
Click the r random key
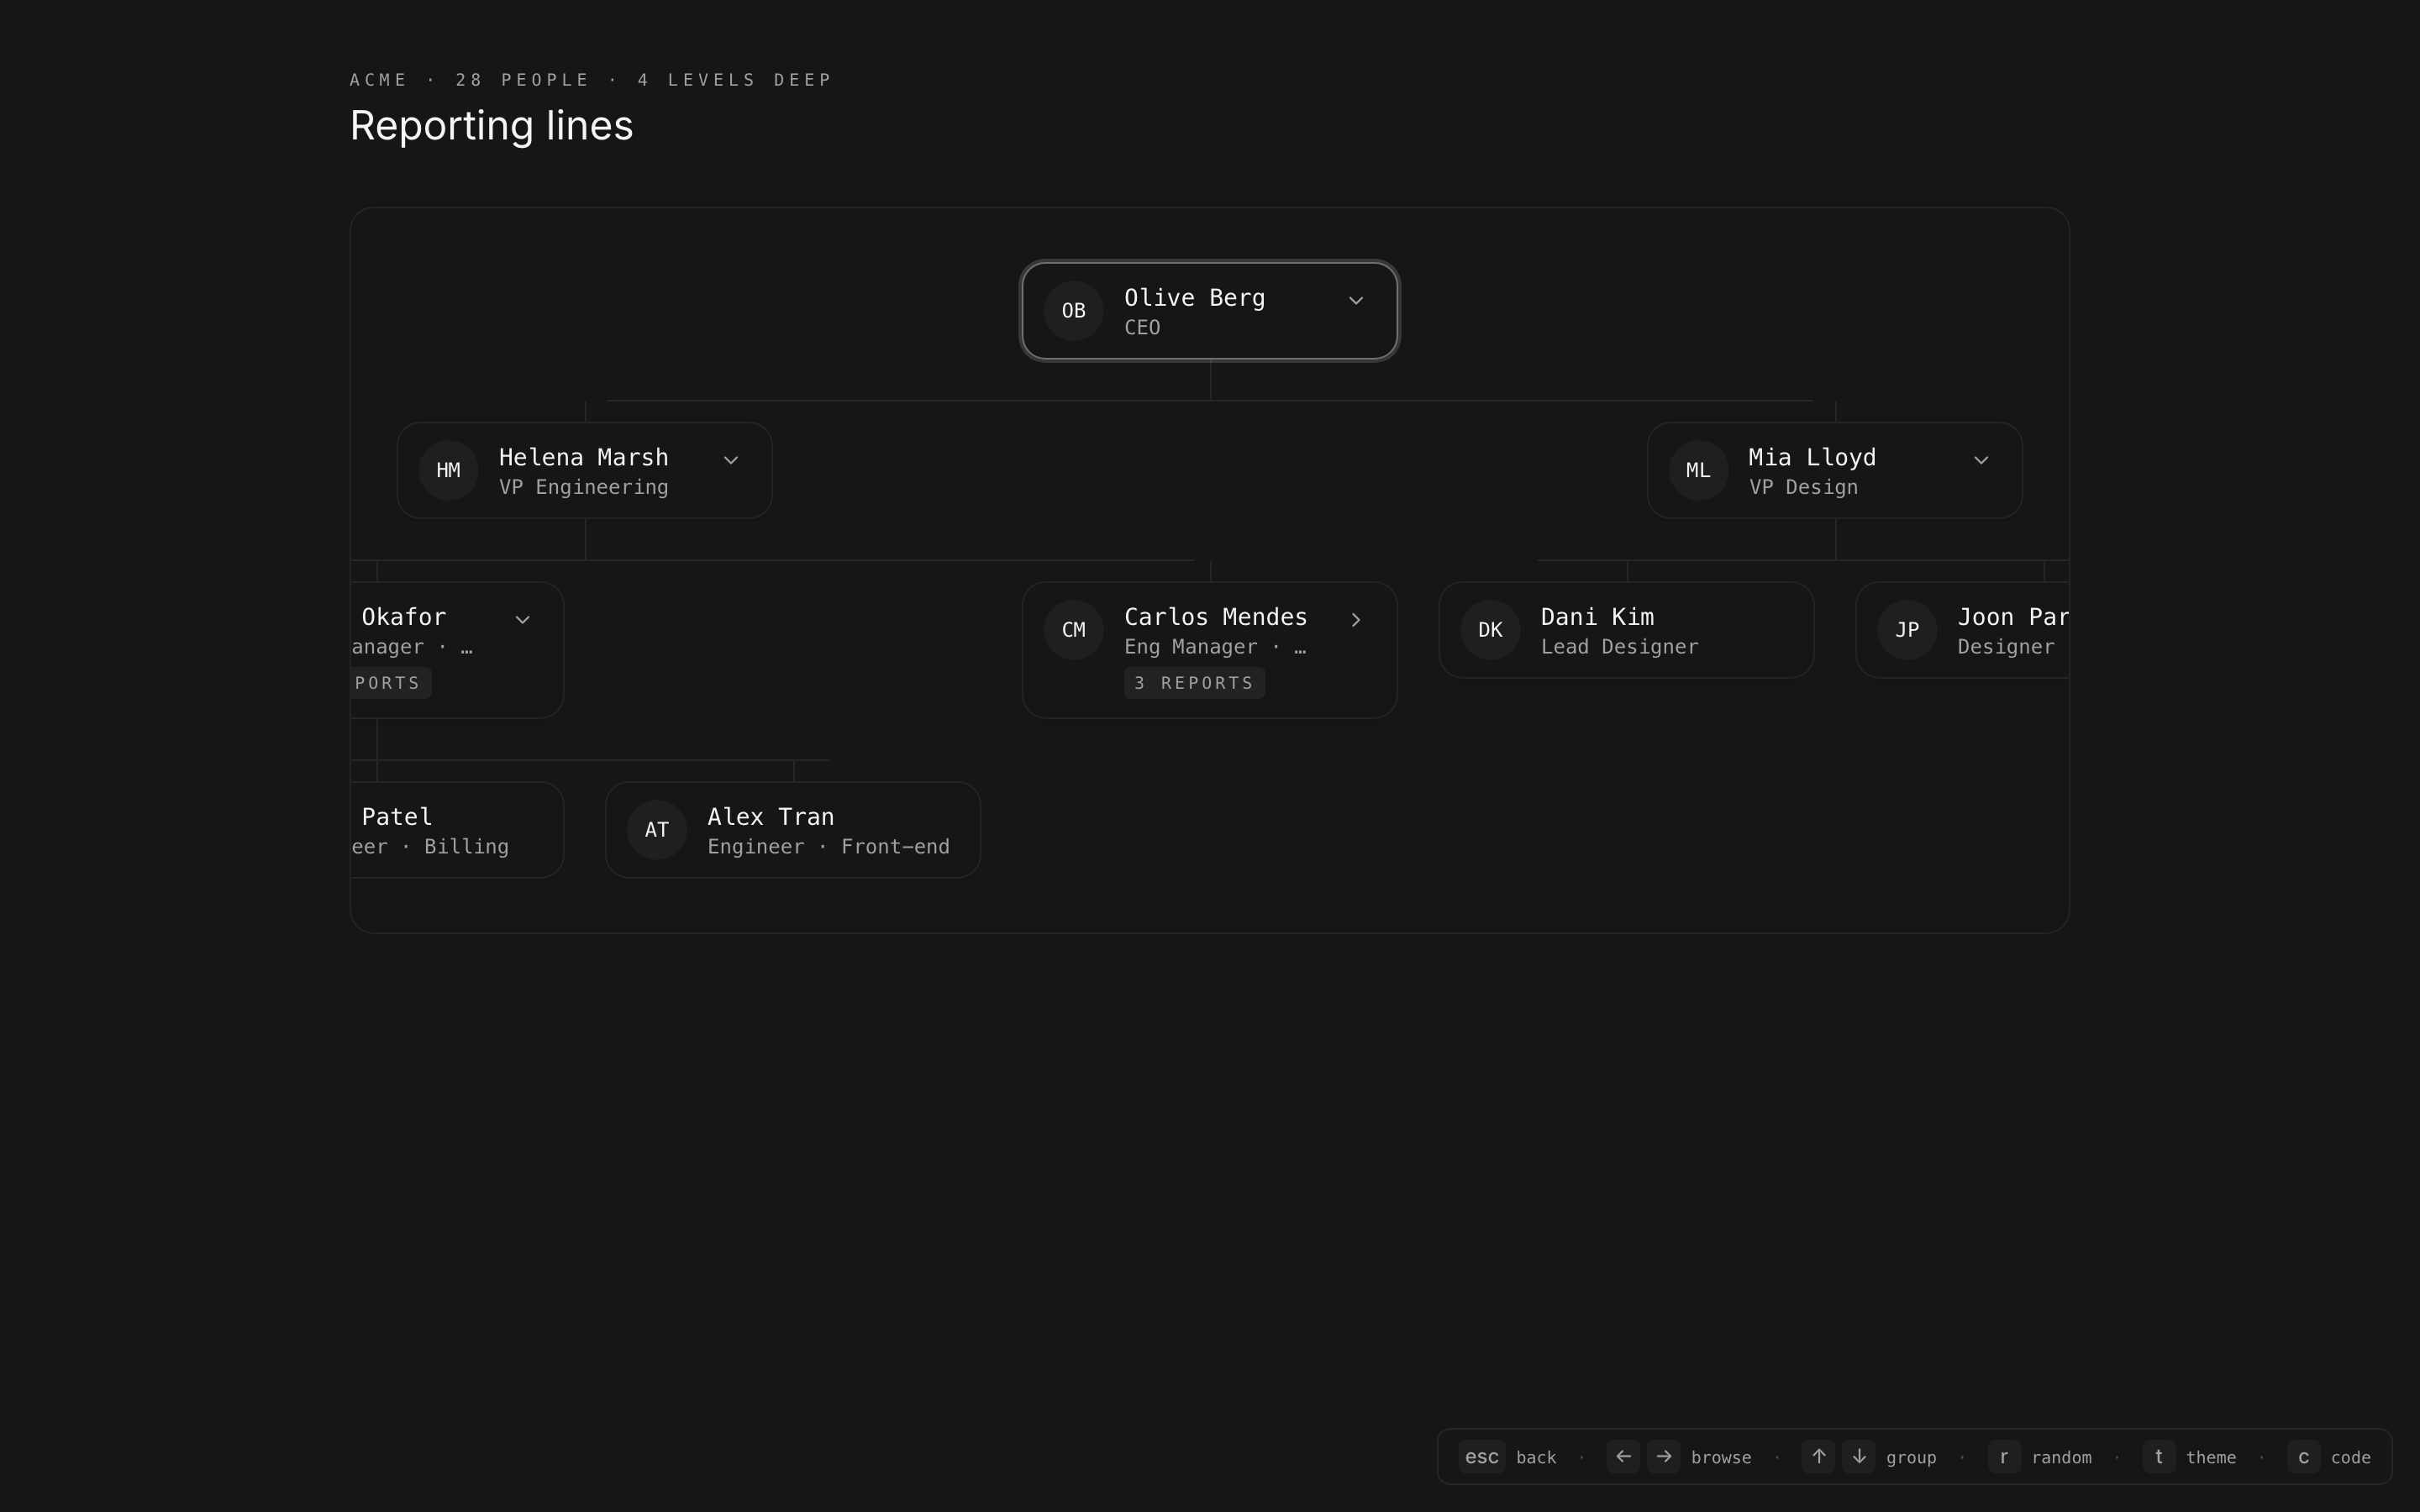tap(2004, 1457)
